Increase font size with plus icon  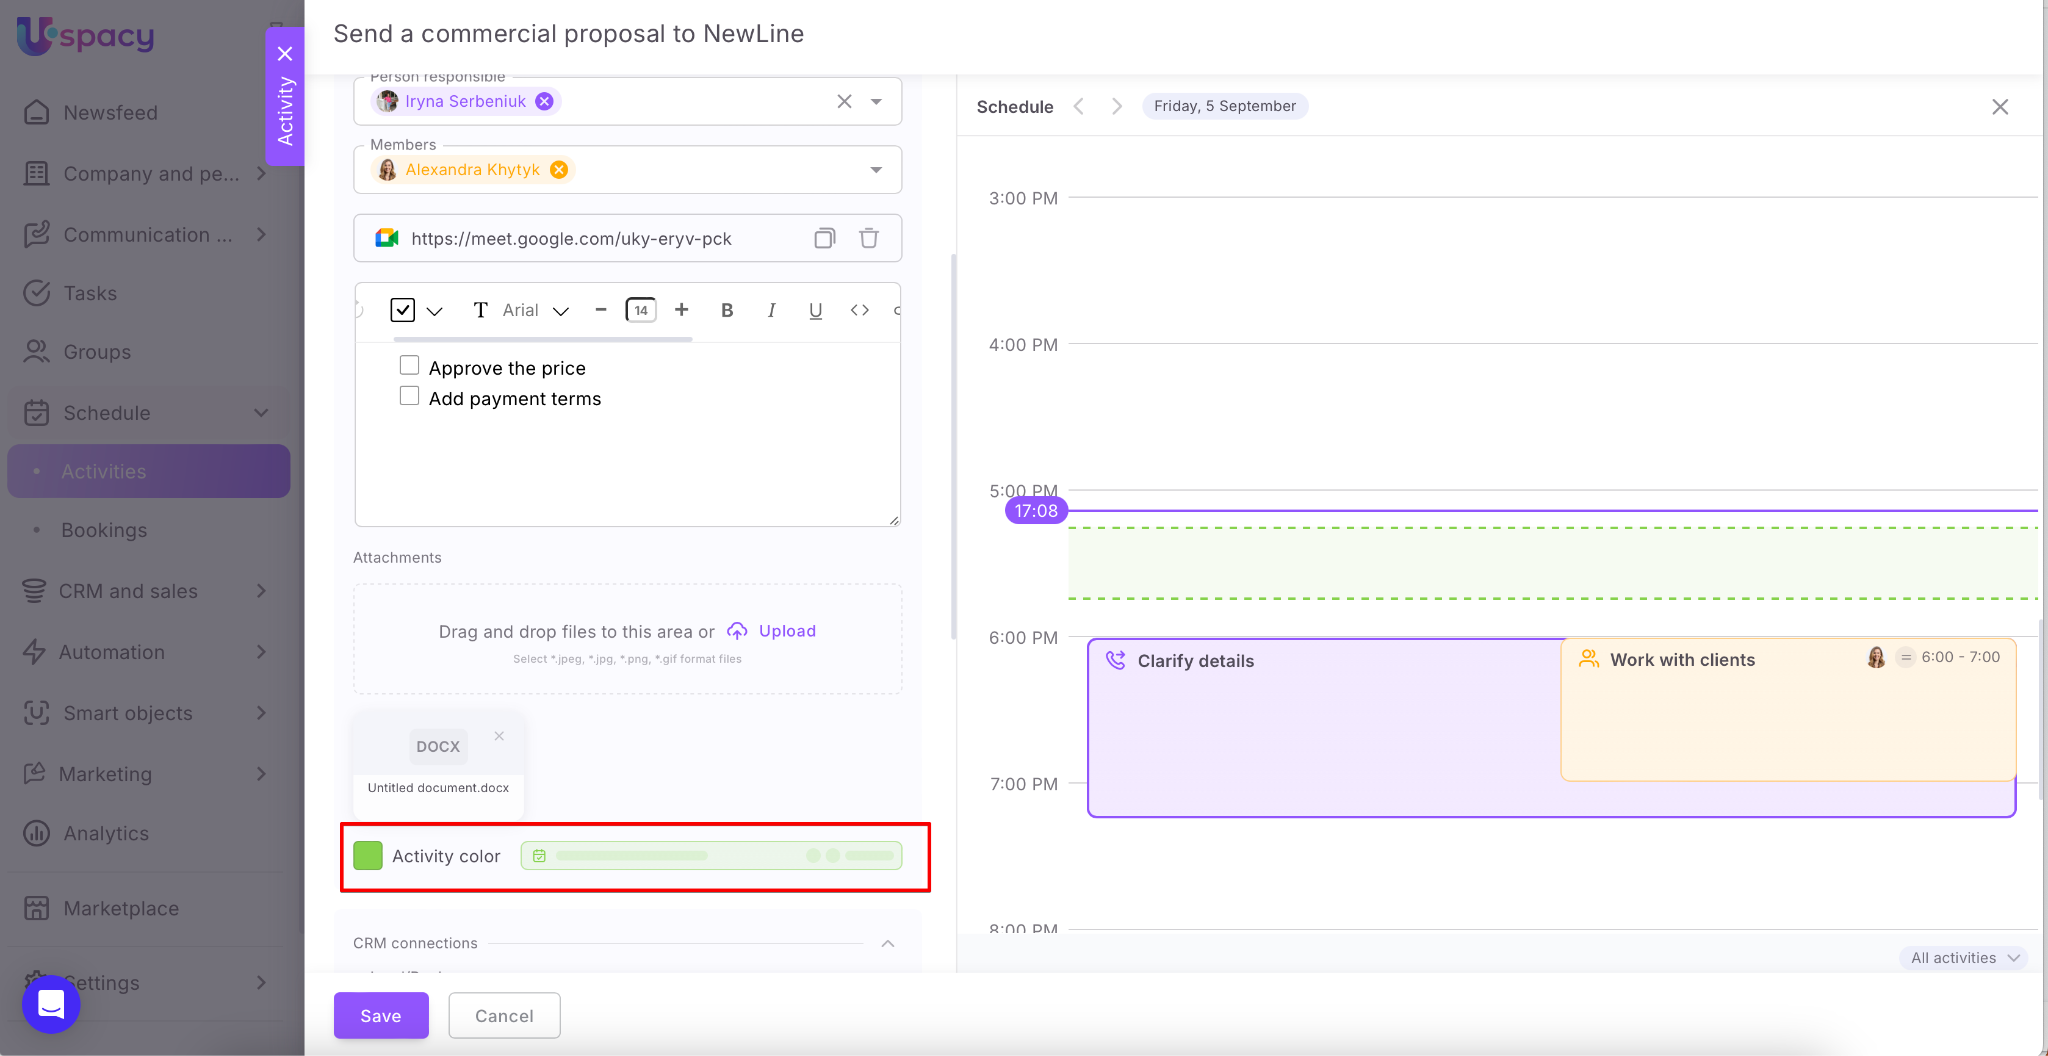point(681,310)
